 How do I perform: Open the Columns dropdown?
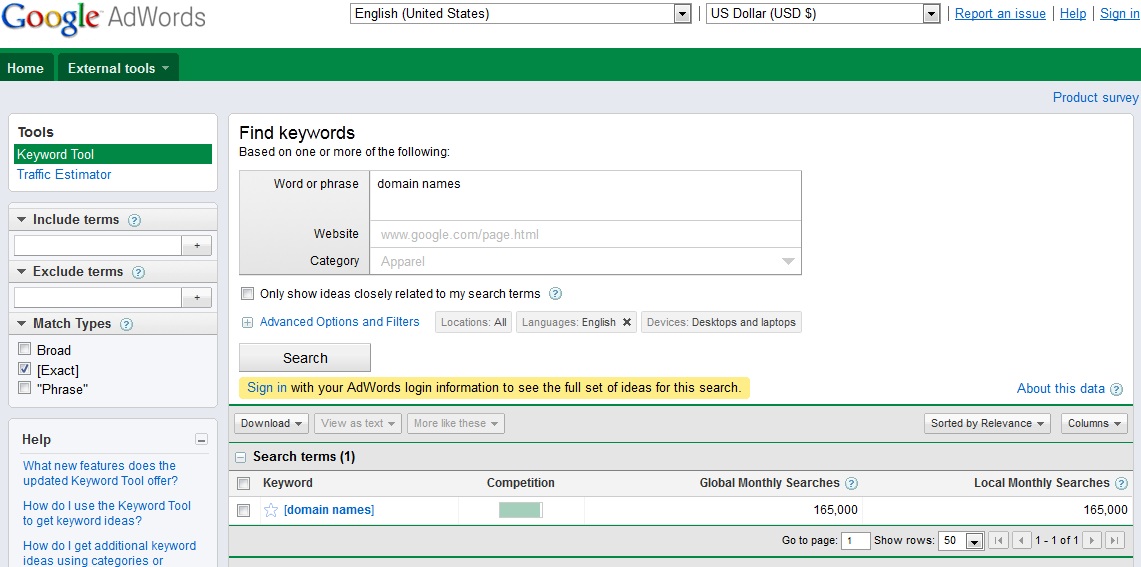click(1094, 424)
